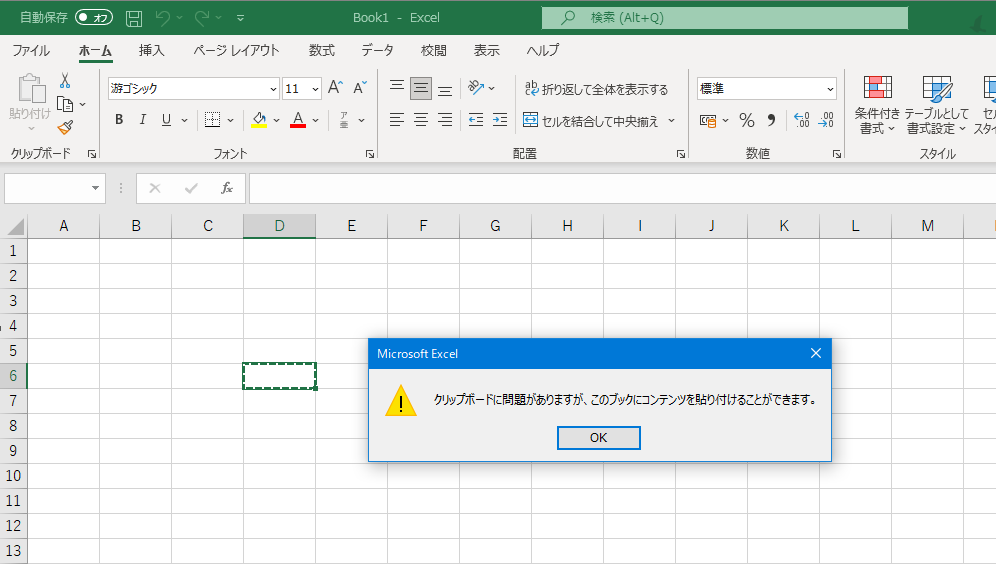The width and height of the screenshot is (996, 564).
Task: Toggle underline formatting
Action: [166, 119]
